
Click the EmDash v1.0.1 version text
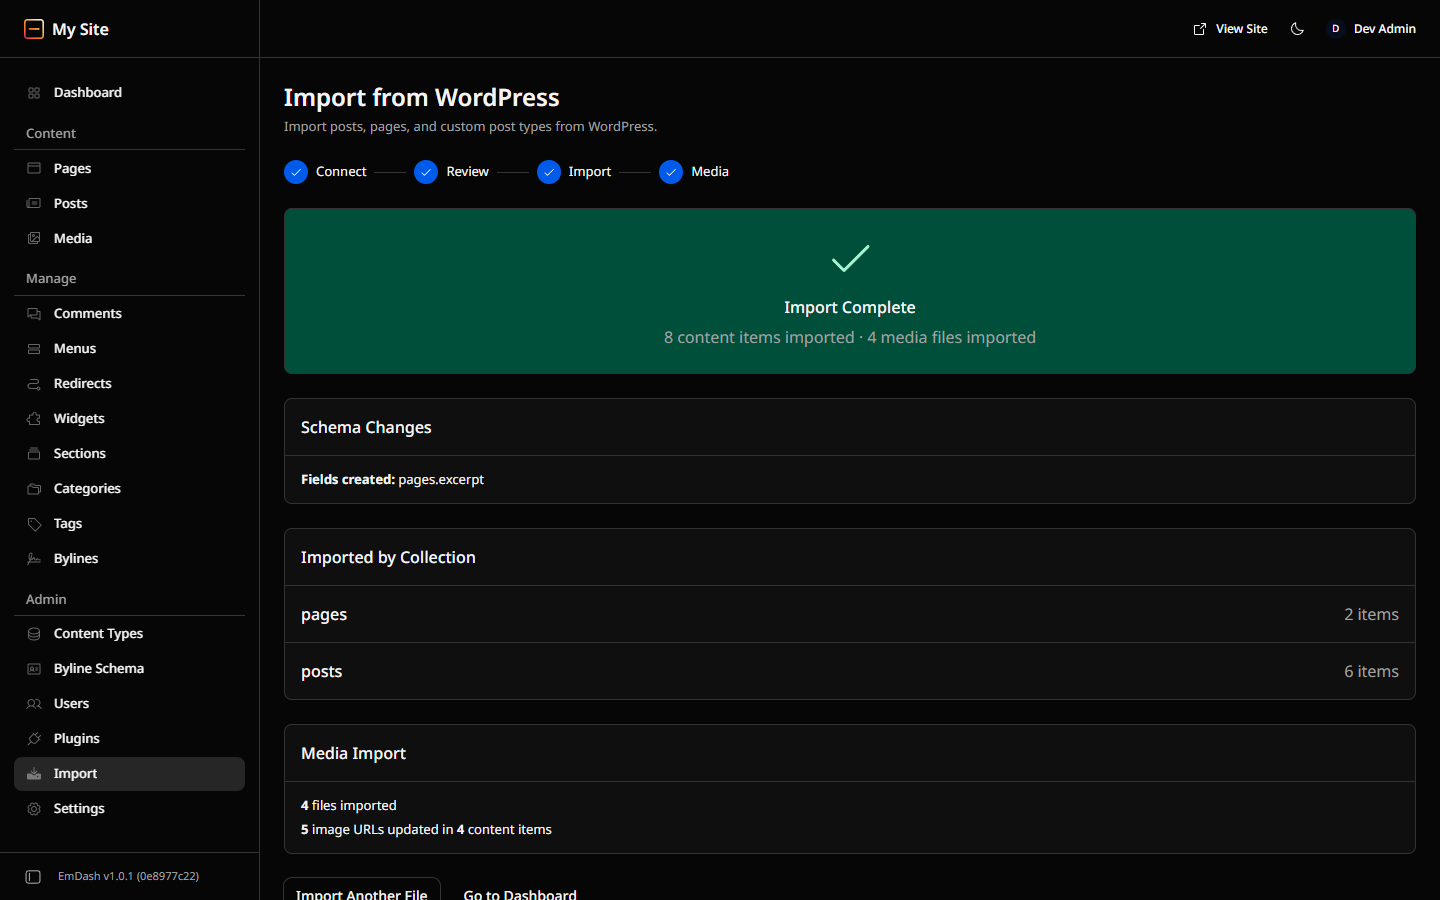click(x=128, y=876)
